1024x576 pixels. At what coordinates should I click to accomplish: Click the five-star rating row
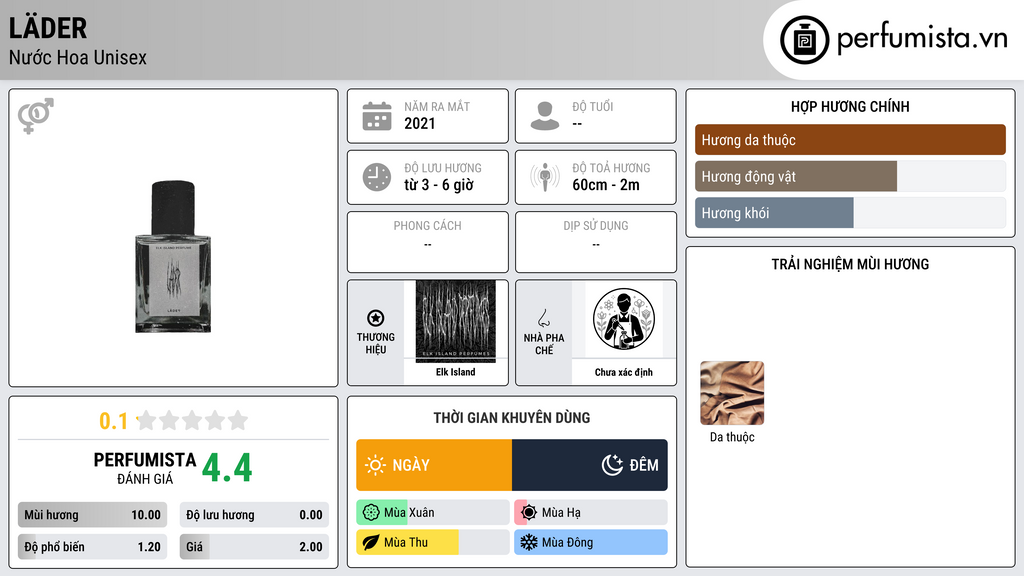pos(192,421)
